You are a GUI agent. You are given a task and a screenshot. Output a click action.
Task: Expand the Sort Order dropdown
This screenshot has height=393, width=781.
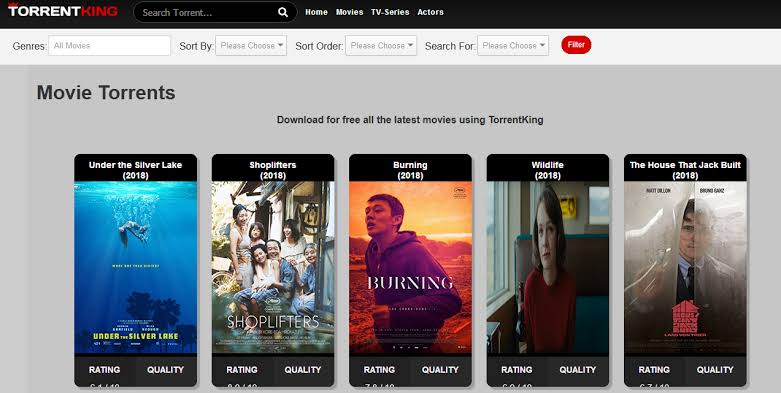pos(381,45)
